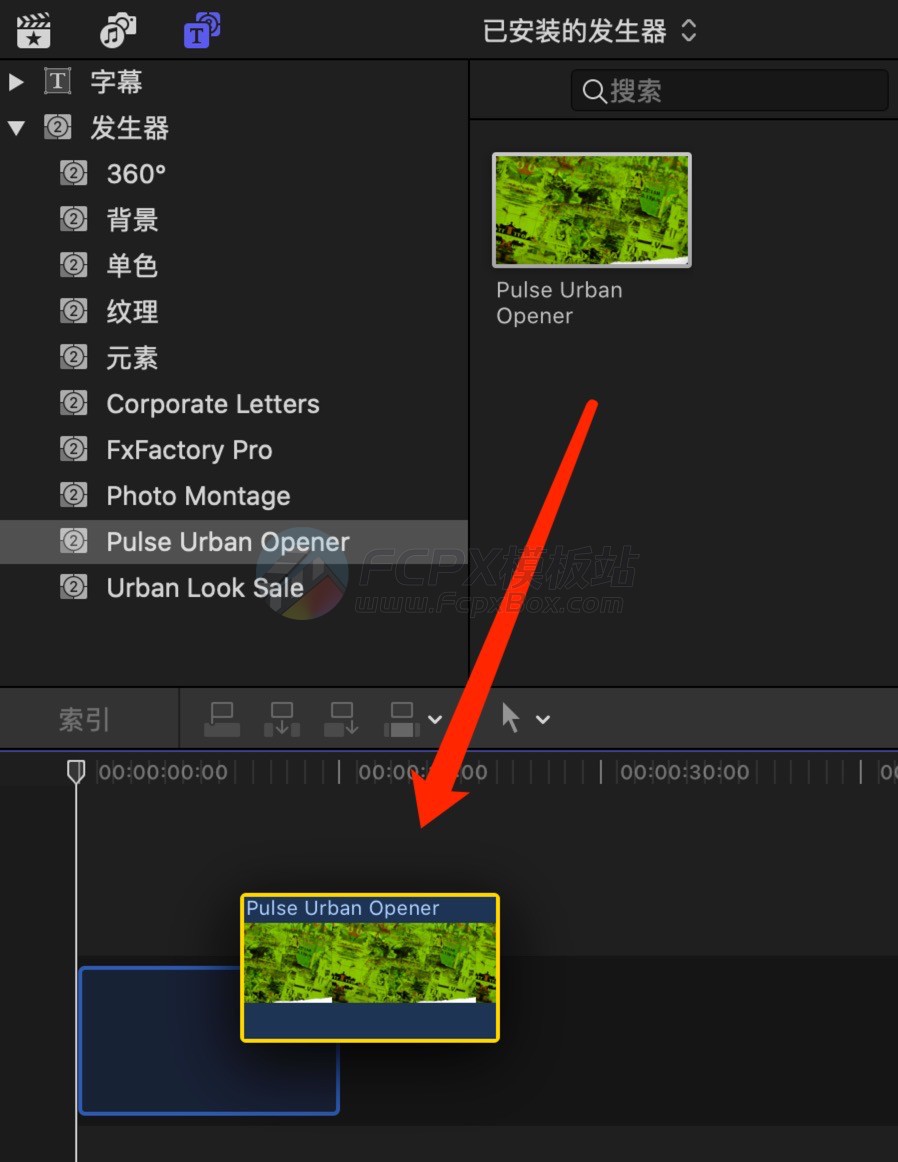Click the insert clip edit icon

[282, 720]
